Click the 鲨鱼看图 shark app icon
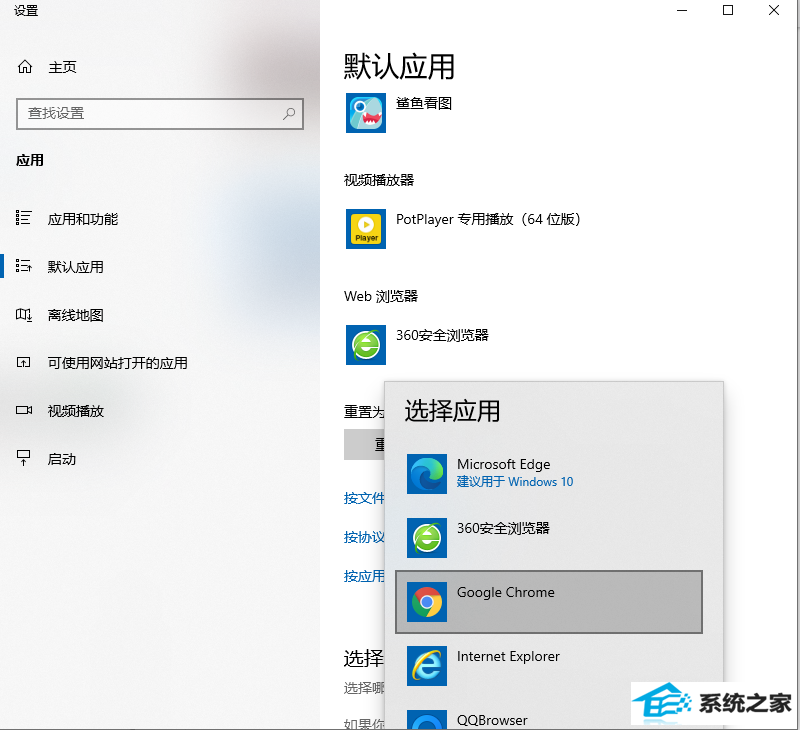Screen dimensions: 800x730 (x=366, y=113)
